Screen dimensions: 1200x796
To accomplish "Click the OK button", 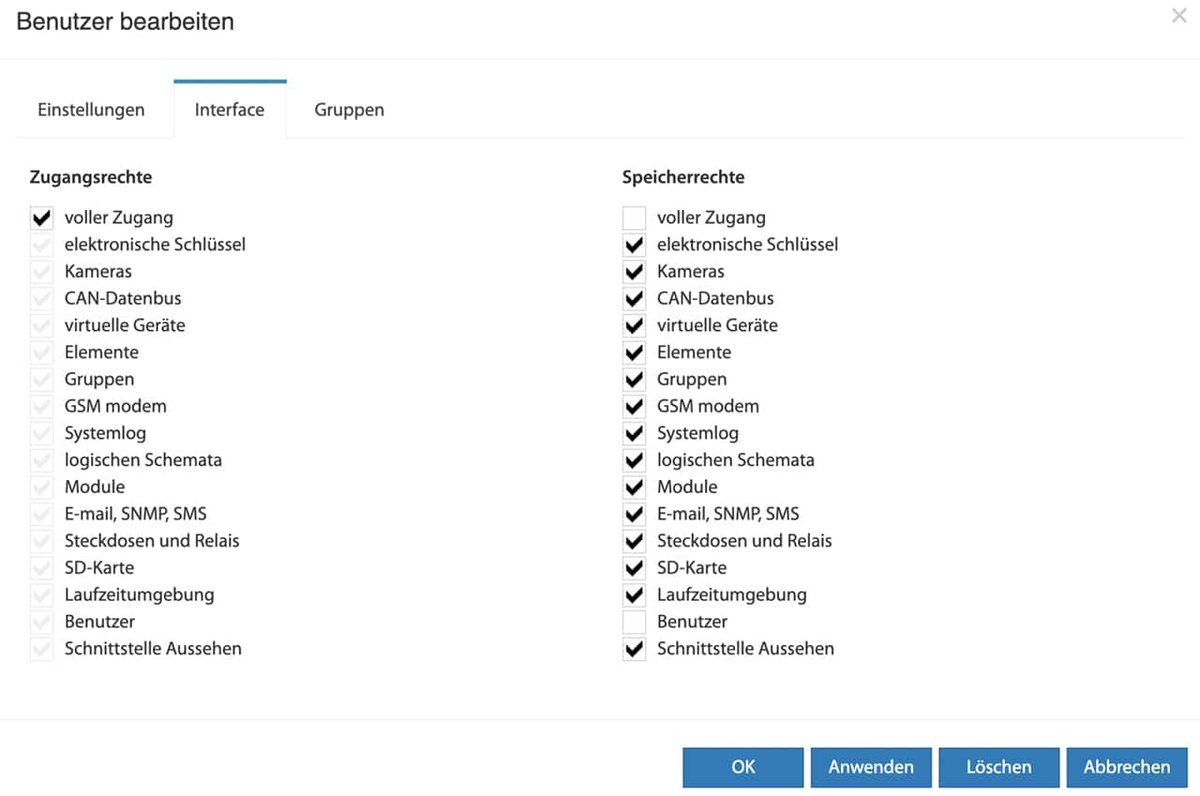I will click(x=743, y=768).
